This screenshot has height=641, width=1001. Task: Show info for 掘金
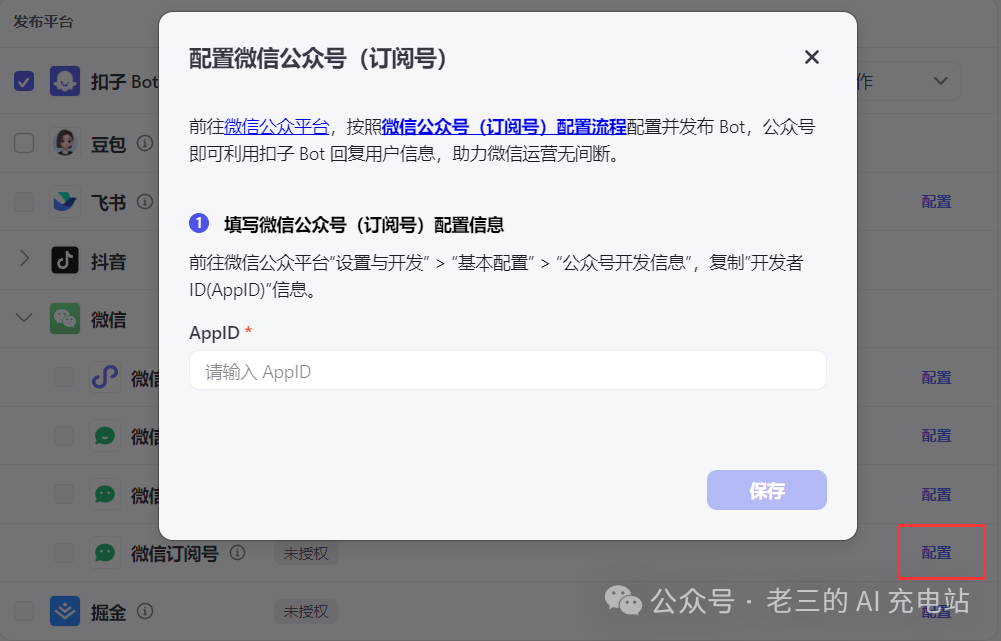(x=146, y=611)
